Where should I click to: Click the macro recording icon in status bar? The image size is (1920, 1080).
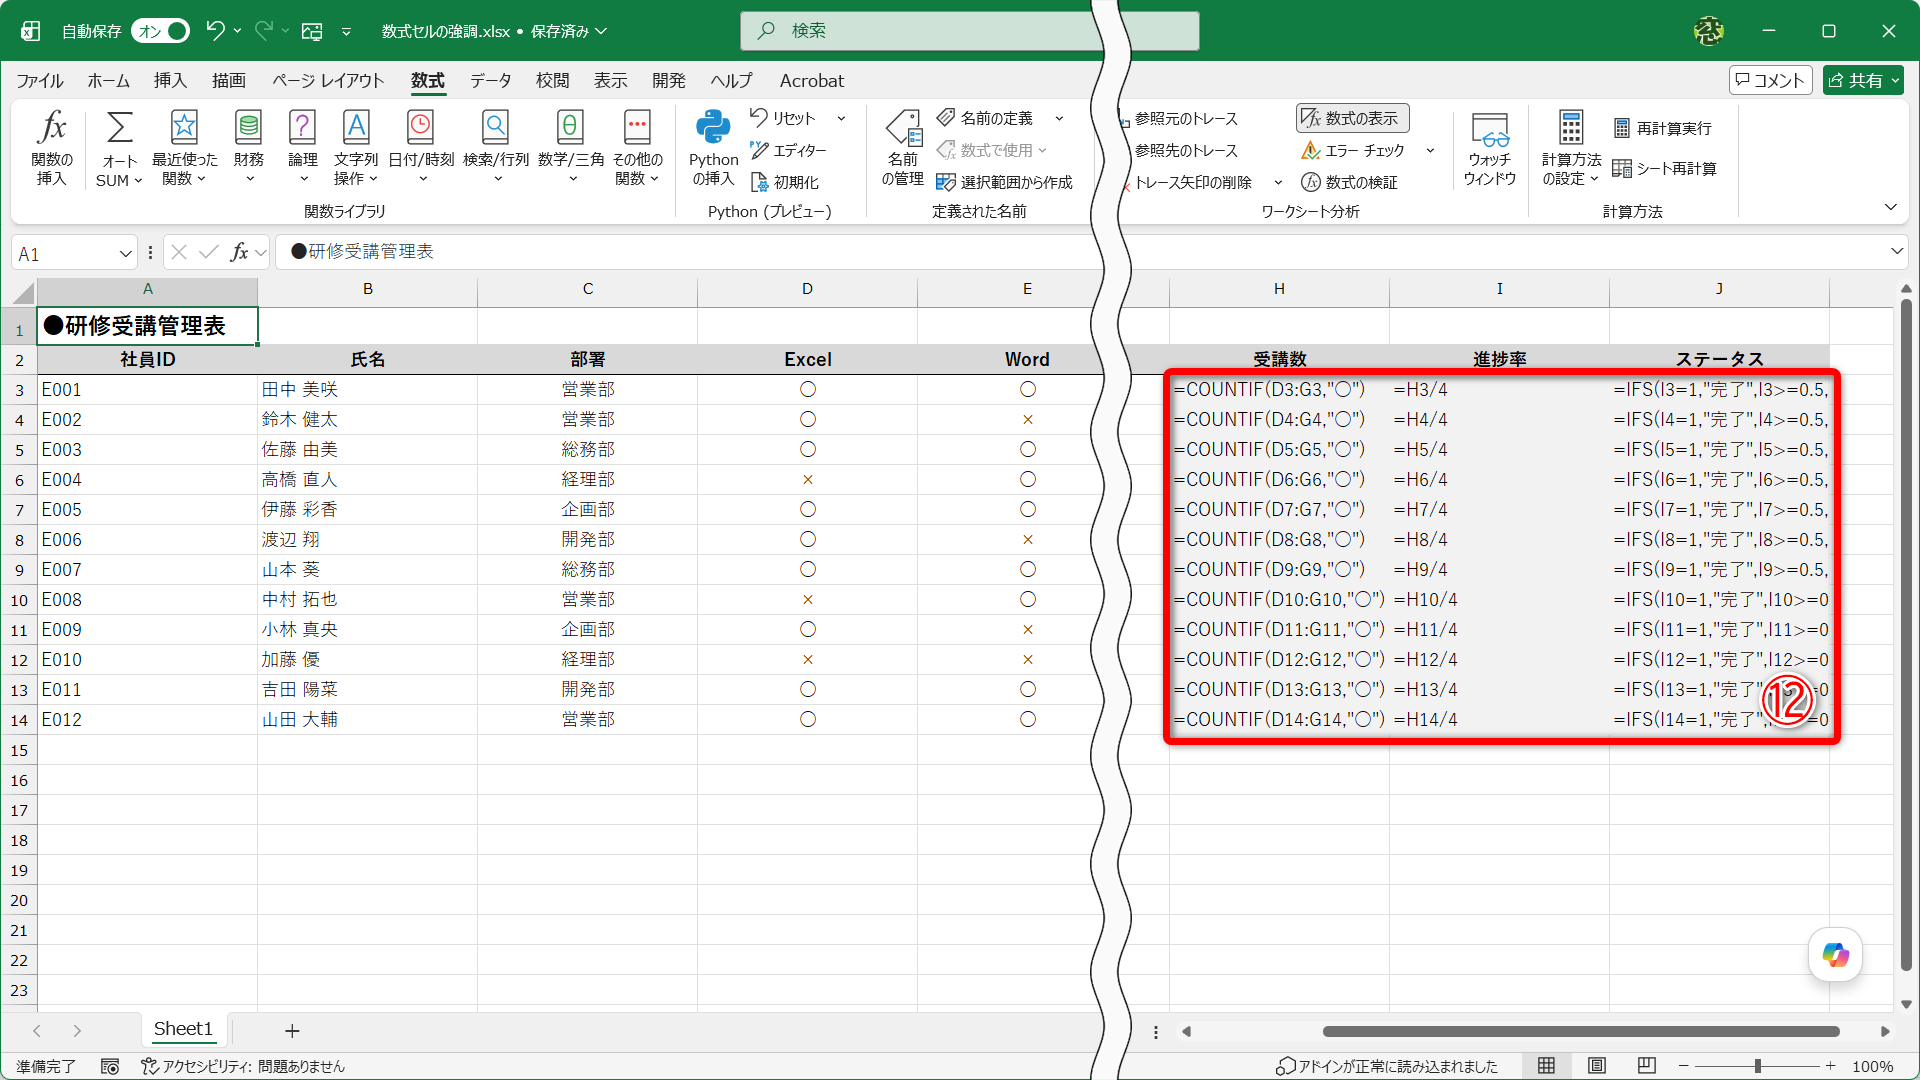[x=110, y=1067]
